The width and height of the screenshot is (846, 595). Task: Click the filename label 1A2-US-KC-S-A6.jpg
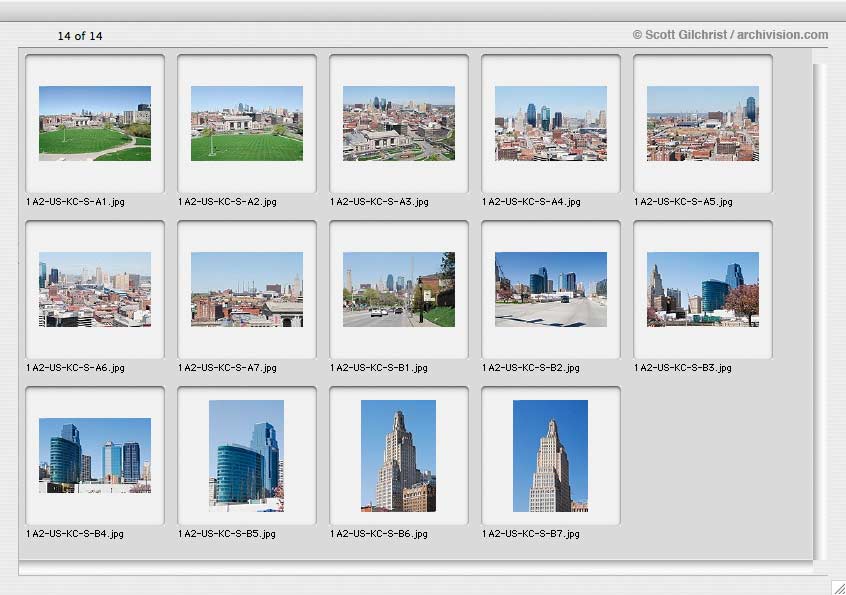click(x=75, y=368)
